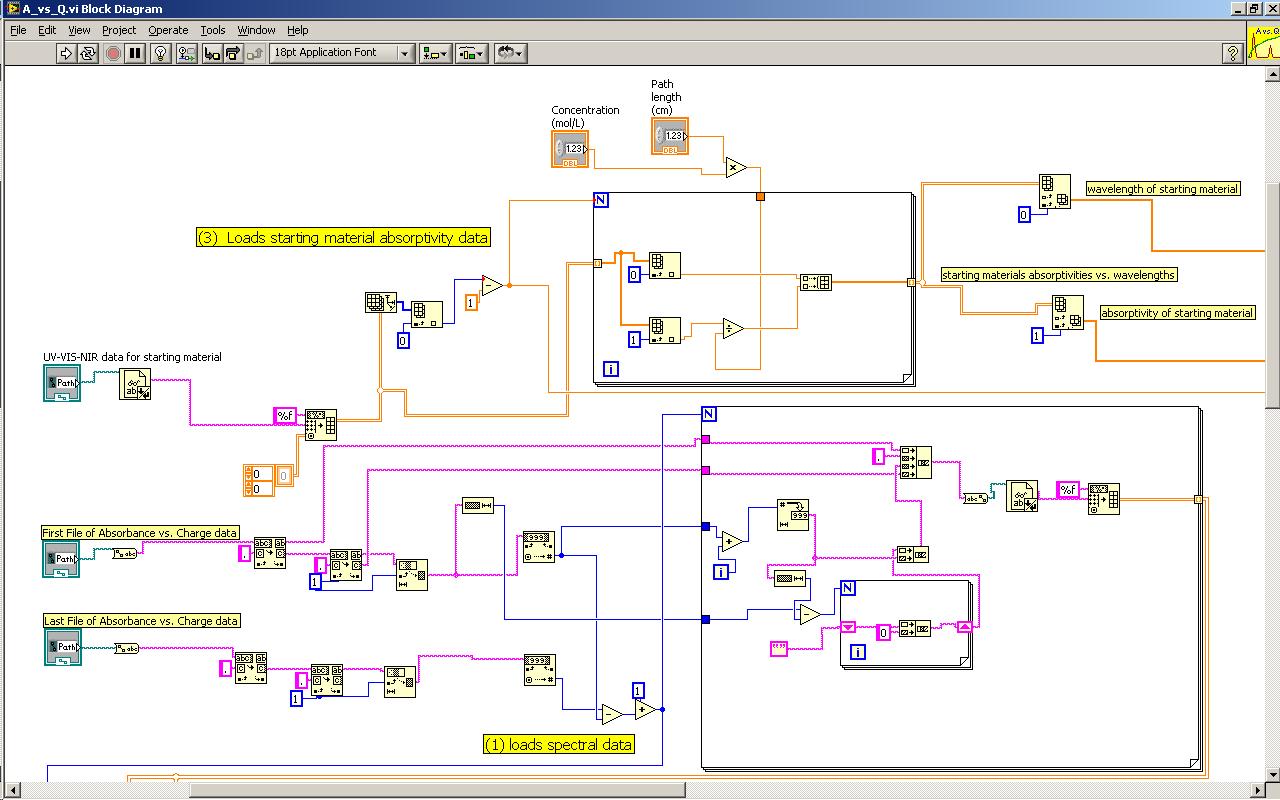
Task: Open the Edit menu
Action: [47, 30]
